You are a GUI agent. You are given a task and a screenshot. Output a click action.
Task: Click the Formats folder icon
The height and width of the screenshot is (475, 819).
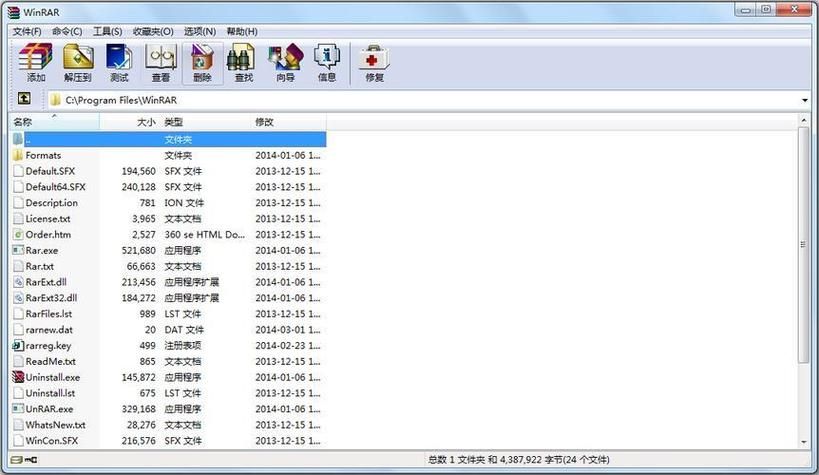[18, 155]
